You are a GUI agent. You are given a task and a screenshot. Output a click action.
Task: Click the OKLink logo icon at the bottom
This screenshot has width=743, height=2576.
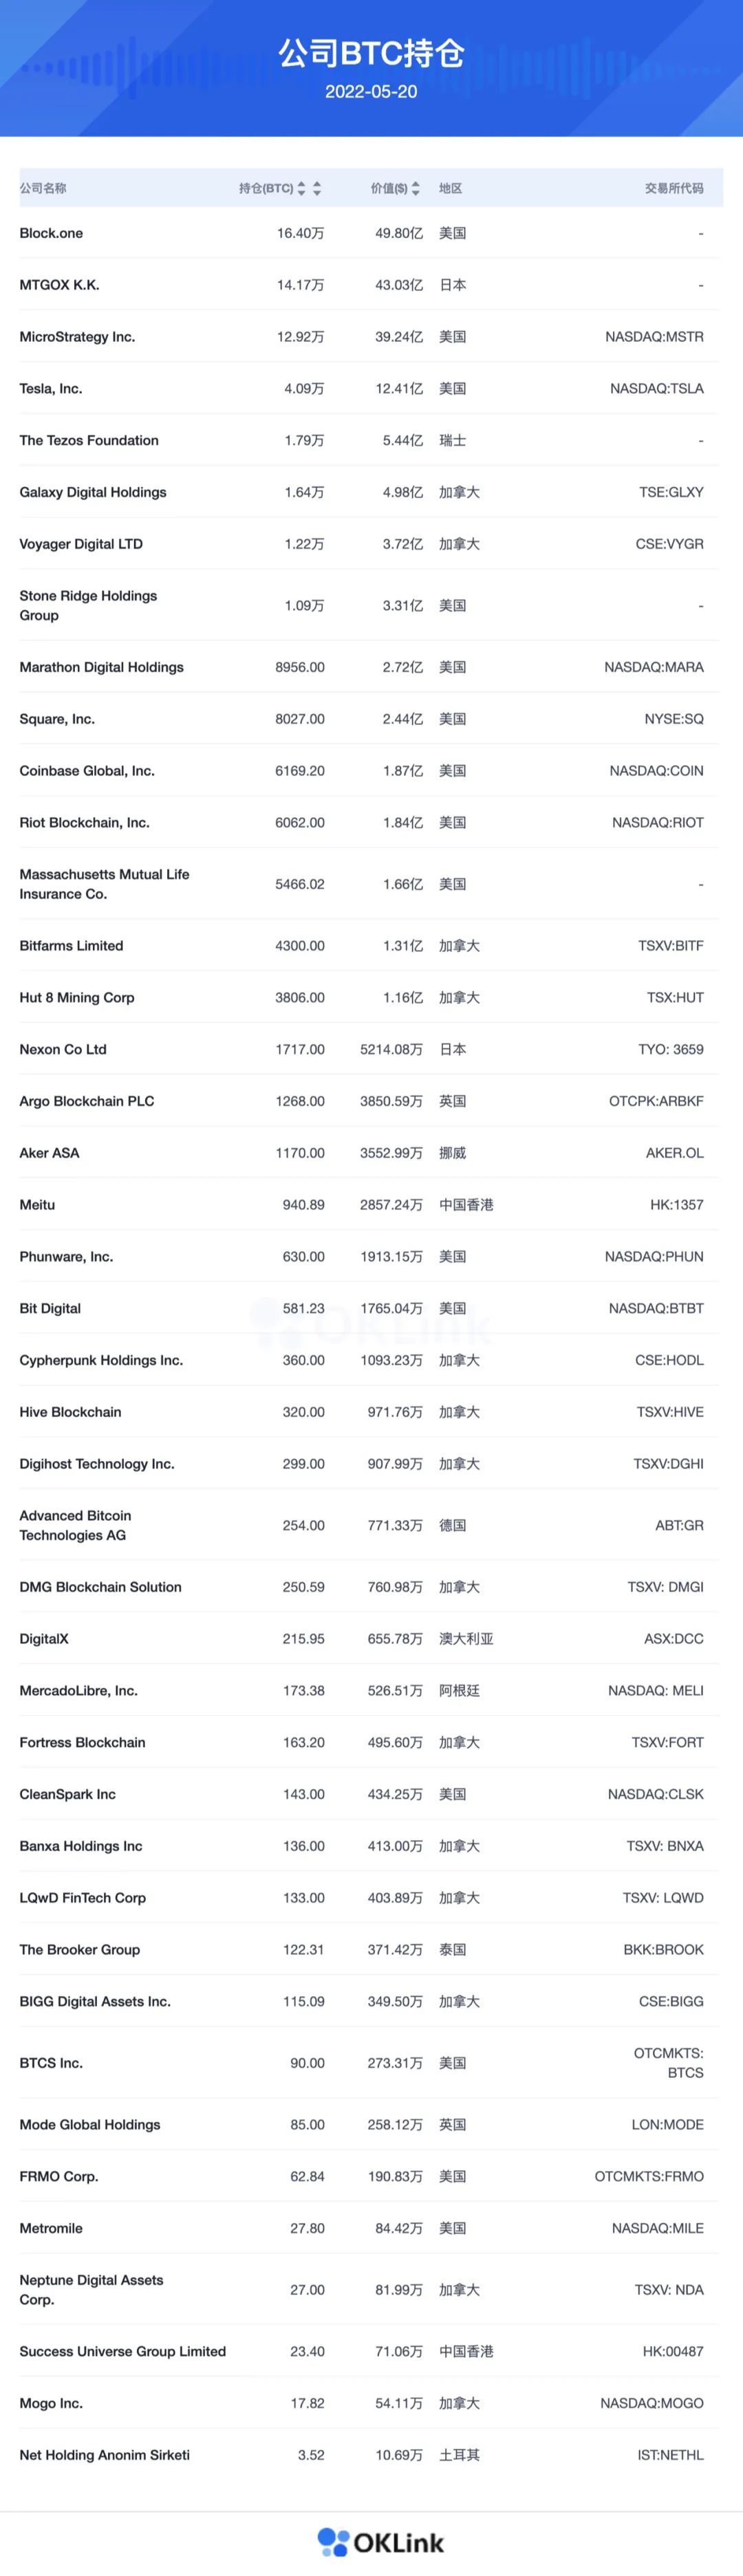[333, 2541]
